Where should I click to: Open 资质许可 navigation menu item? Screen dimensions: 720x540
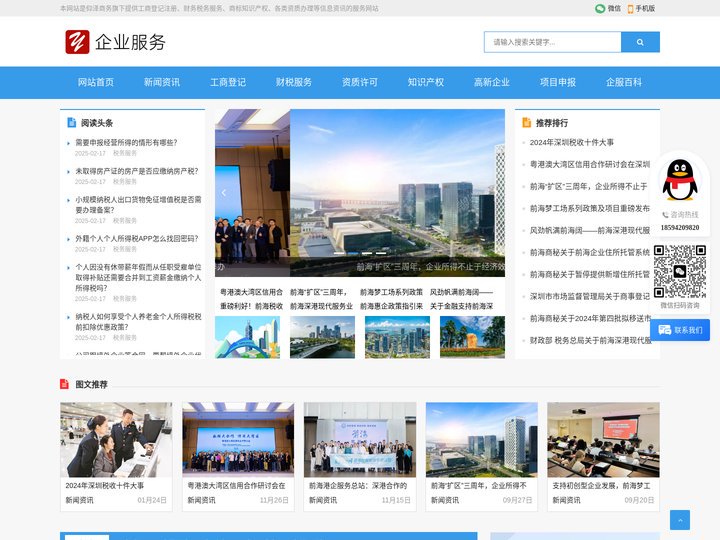point(360,82)
